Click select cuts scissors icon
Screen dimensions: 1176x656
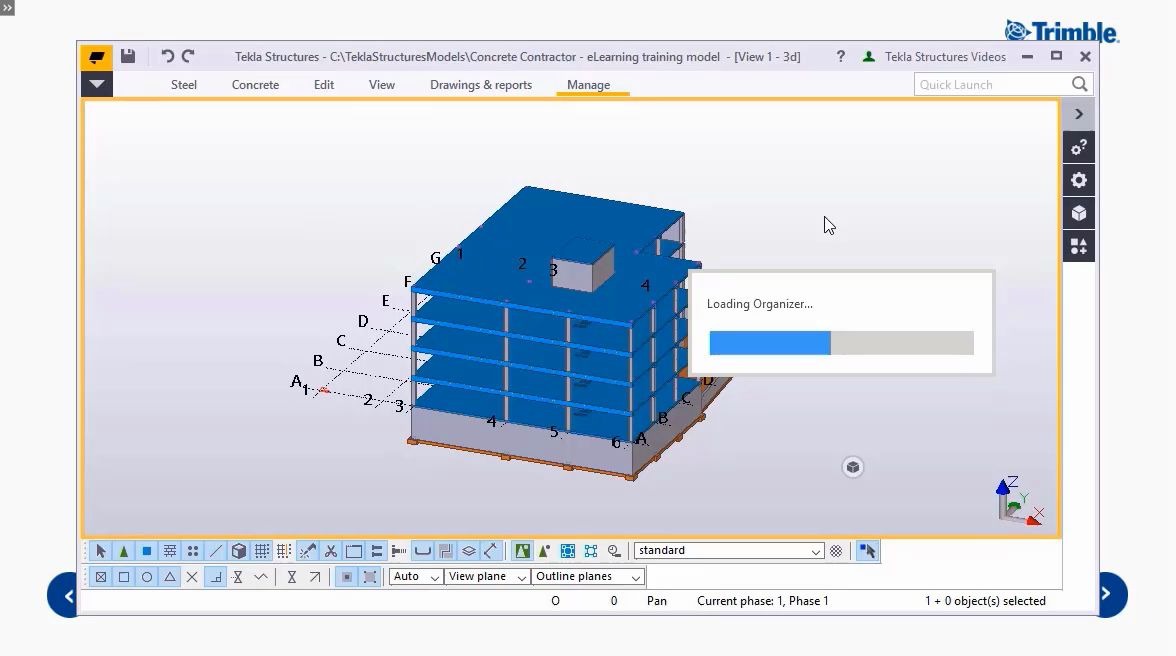point(331,551)
